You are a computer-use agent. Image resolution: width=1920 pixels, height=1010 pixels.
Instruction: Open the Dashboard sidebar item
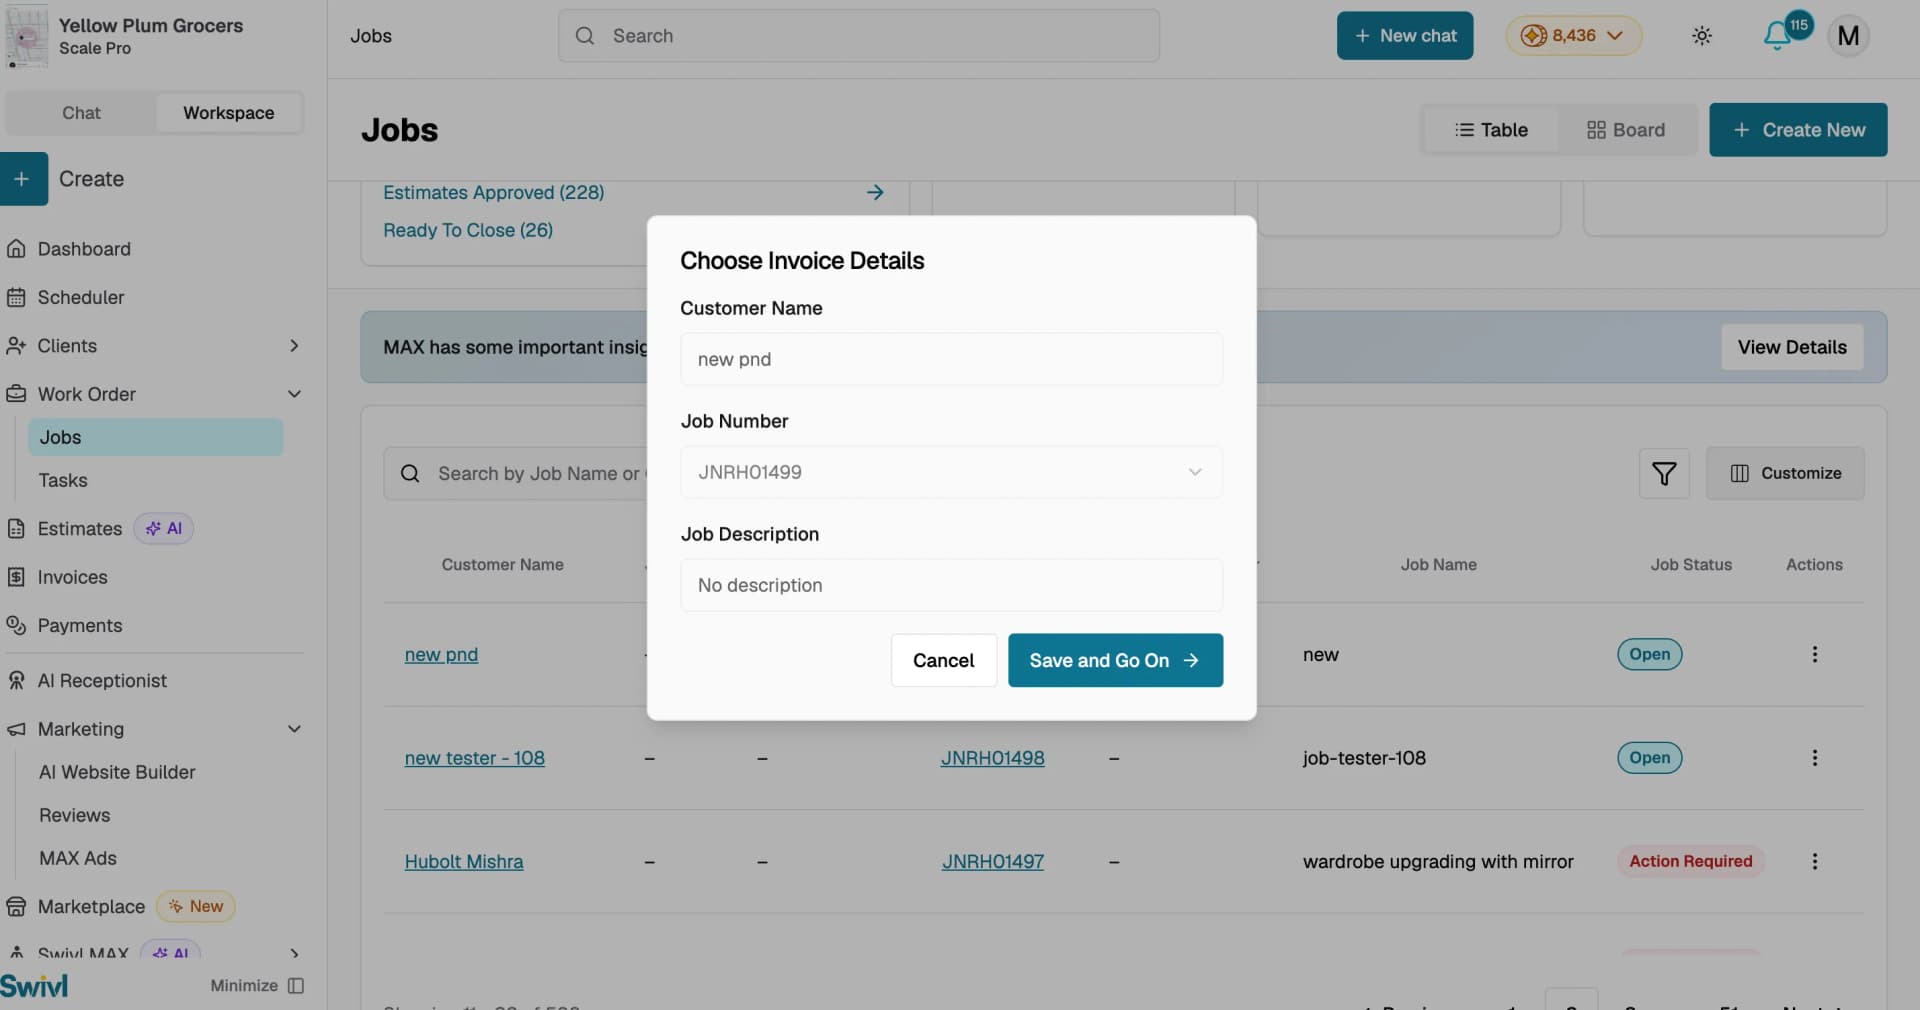pos(84,249)
